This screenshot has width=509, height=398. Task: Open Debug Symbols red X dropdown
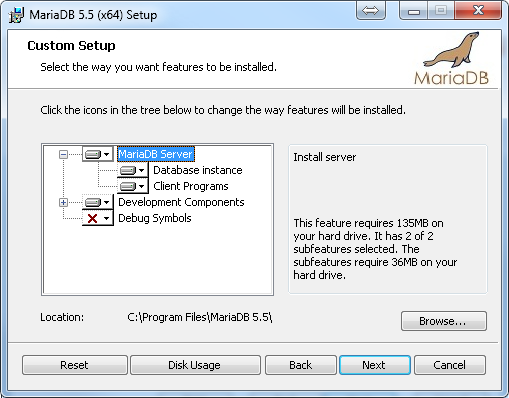point(97,218)
